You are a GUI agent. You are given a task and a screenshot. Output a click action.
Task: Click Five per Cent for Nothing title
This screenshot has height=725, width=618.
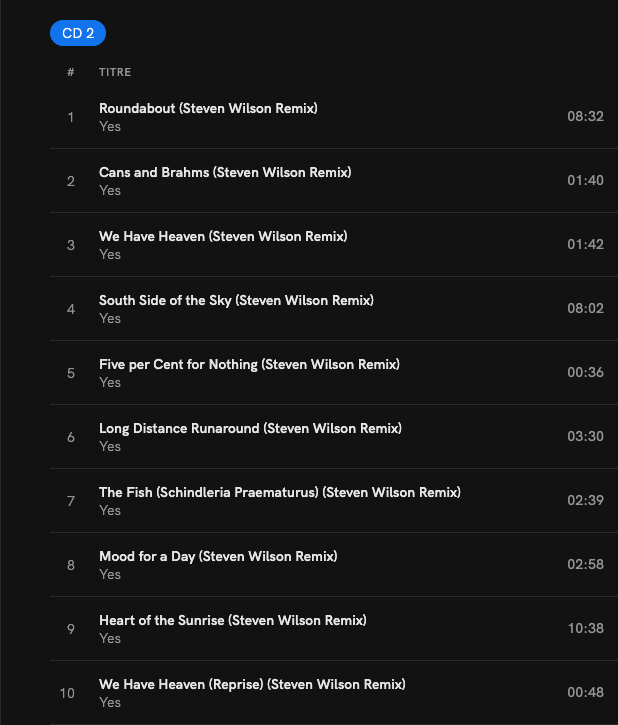[249, 364]
